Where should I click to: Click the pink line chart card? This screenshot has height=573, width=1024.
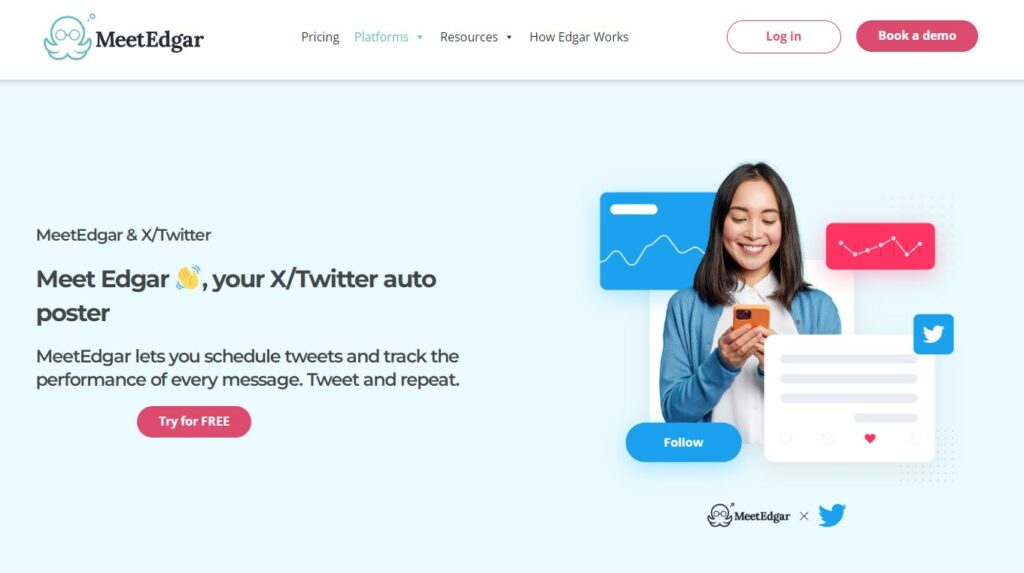point(880,246)
